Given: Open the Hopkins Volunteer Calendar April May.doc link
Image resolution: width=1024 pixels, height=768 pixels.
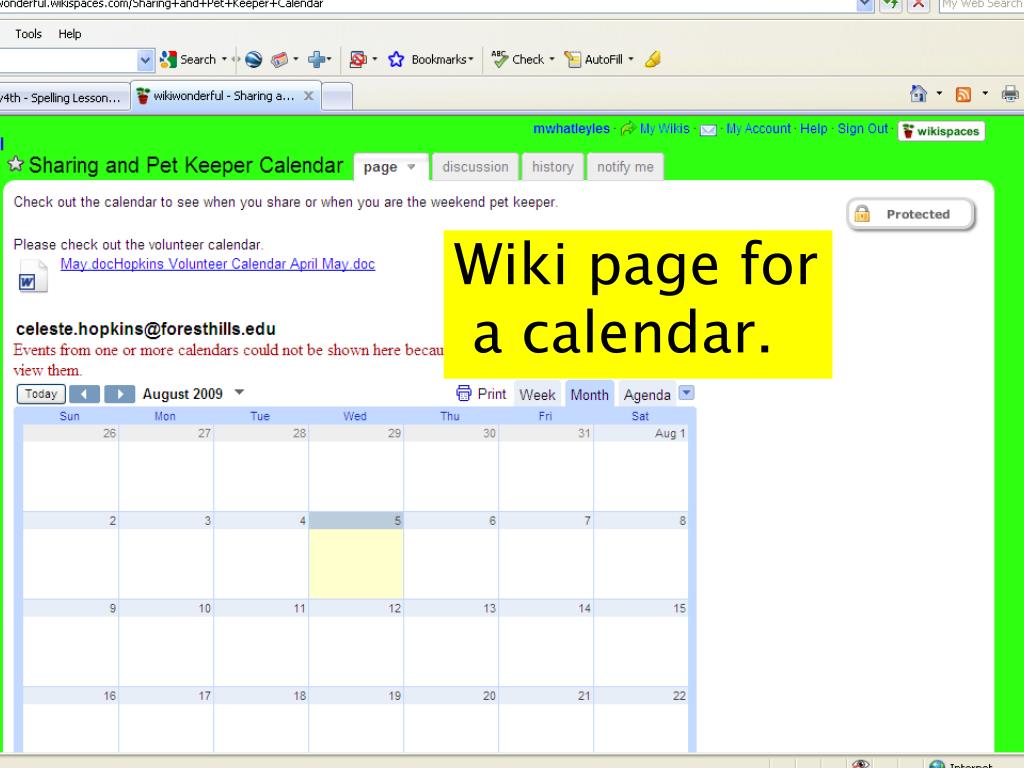Looking at the screenshot, I should 217,264.
